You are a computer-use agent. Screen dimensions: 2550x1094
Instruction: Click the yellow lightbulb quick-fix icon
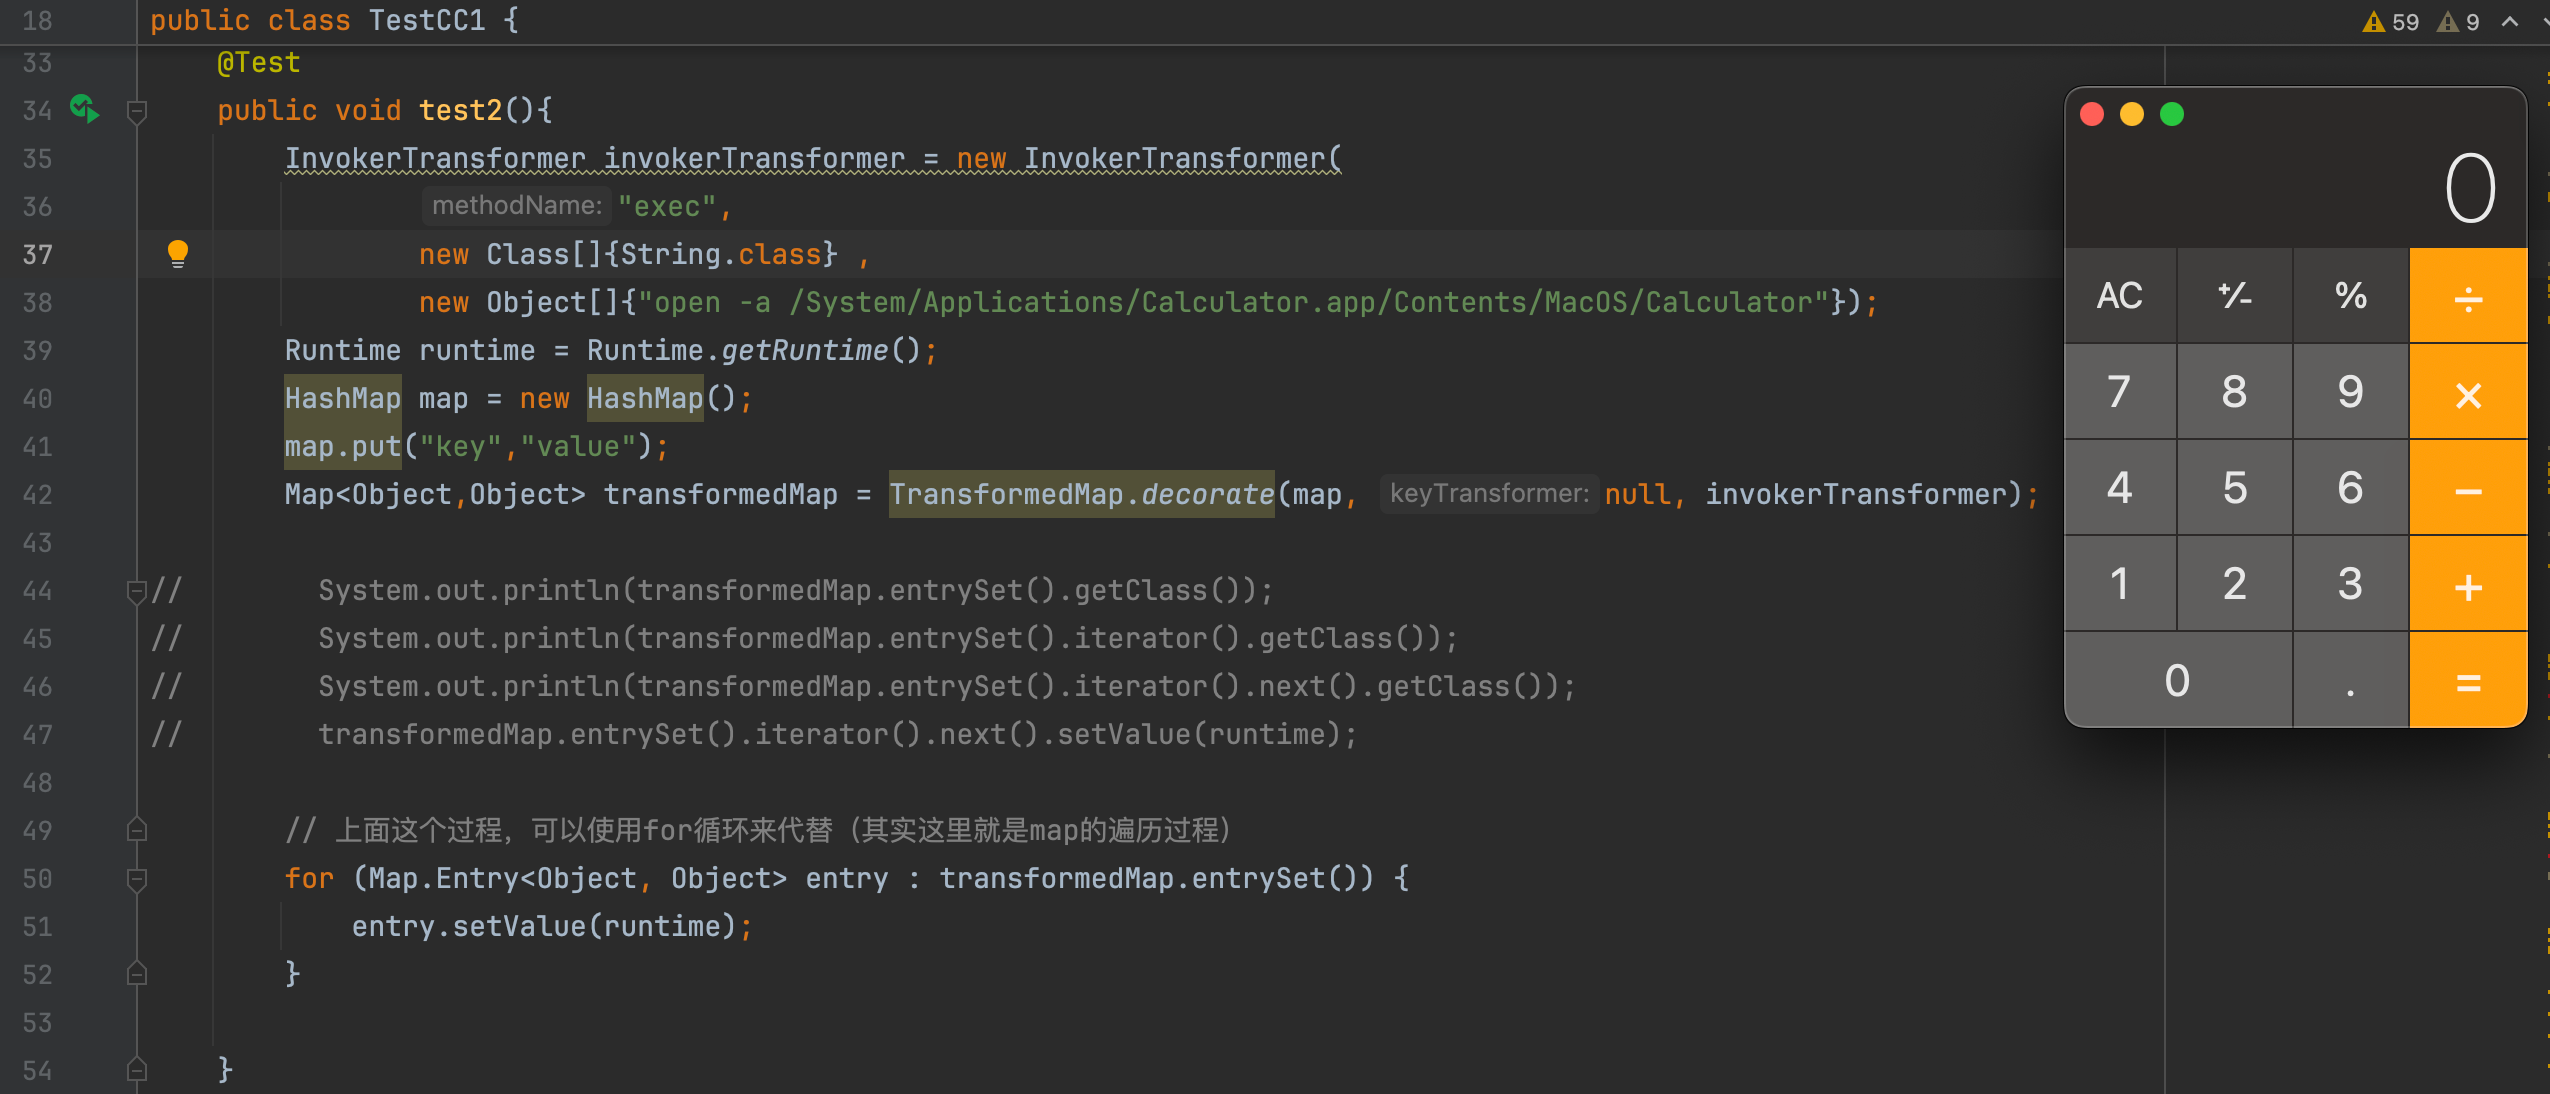point(177,254)
